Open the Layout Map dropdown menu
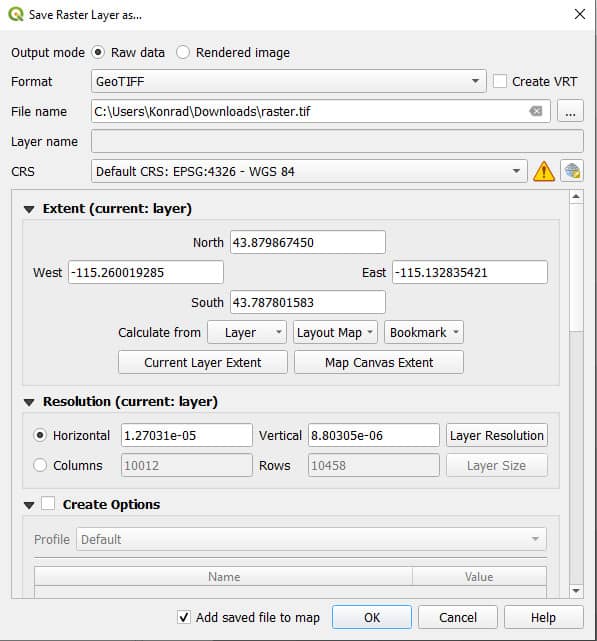 [x=335, y=332]
